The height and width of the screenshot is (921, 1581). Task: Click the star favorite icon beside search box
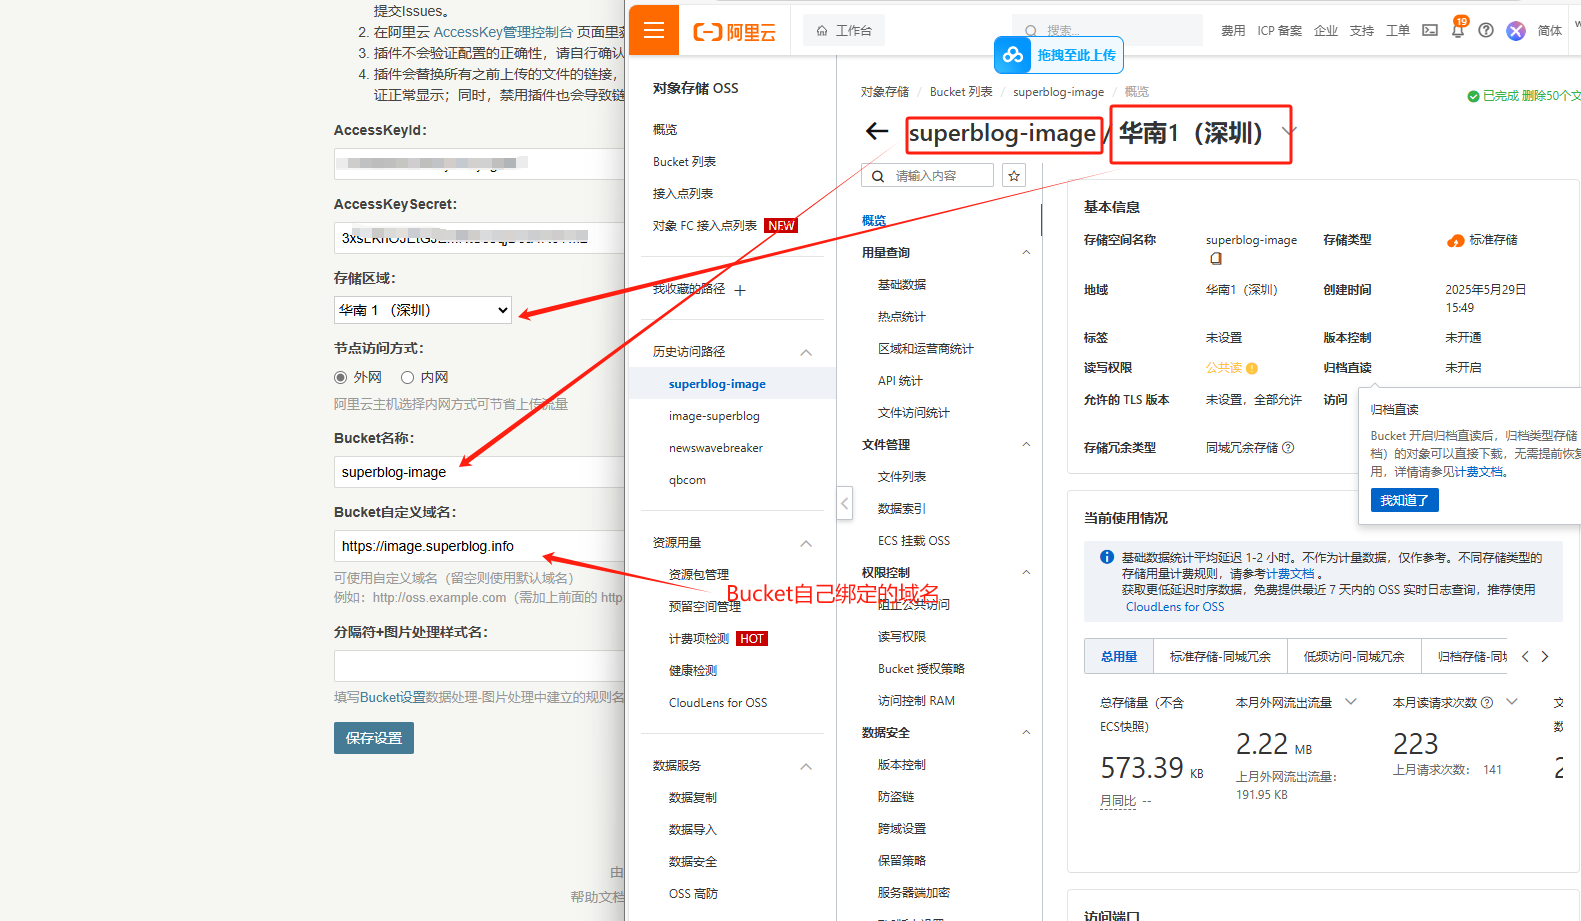(x=1014, y=175)
